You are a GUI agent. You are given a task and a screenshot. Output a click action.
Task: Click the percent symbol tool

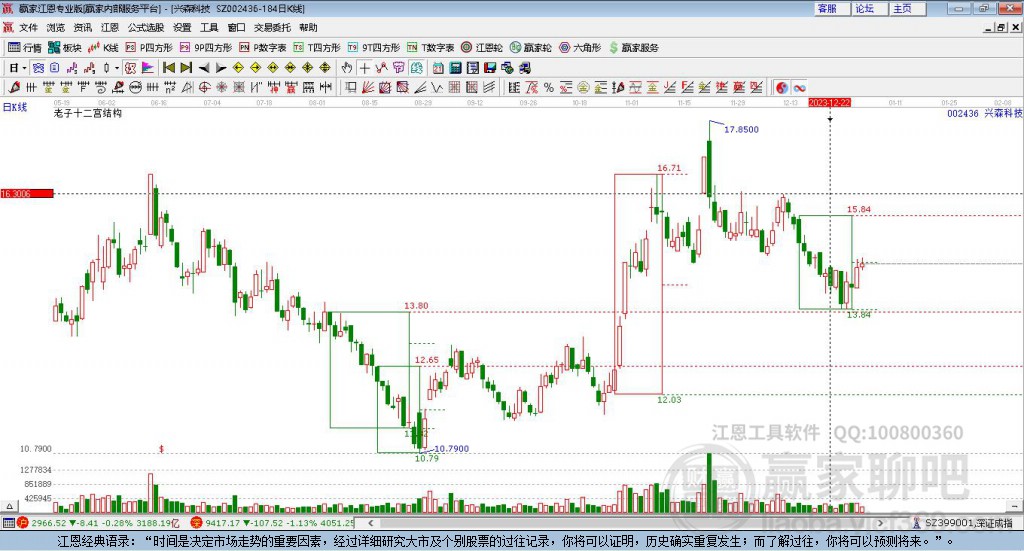[549, 87]
